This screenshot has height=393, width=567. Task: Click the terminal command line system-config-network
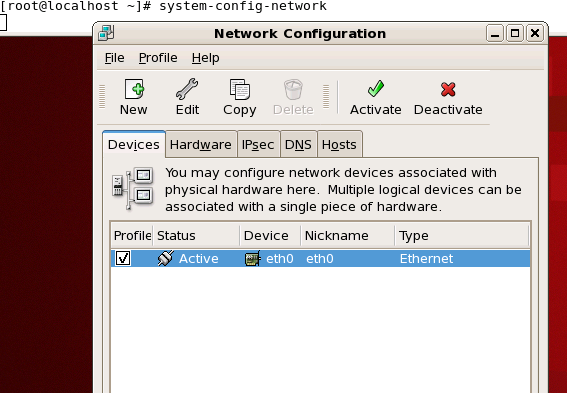pos(243,6)
